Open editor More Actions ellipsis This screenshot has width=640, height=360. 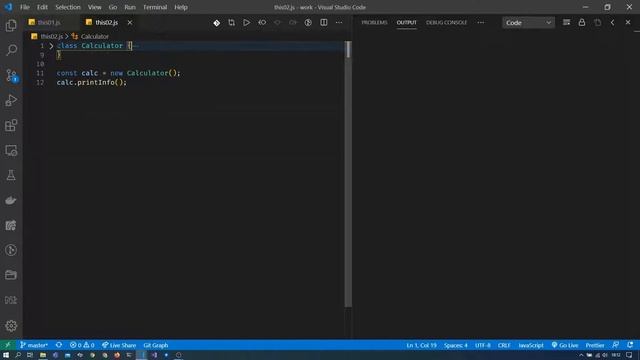339,22
